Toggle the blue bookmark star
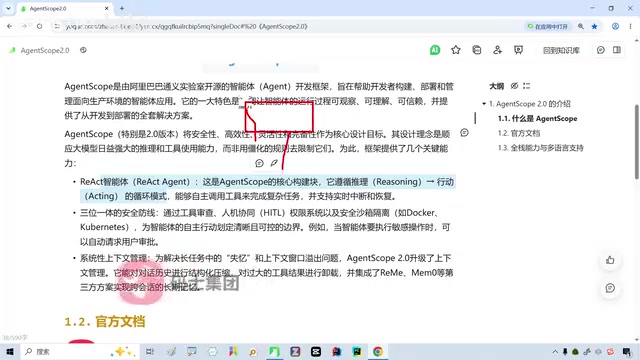This screenshot has height=360, width=640. (595, 26)
